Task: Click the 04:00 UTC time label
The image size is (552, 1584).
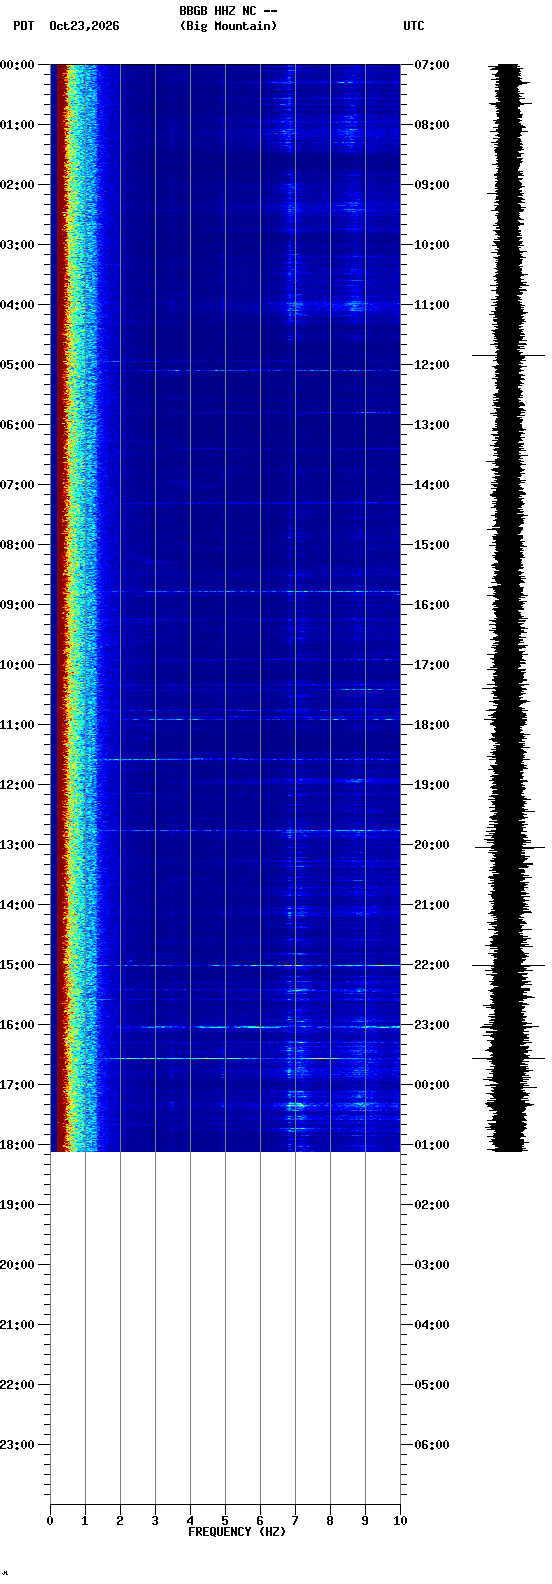Action: (432, 1325)
